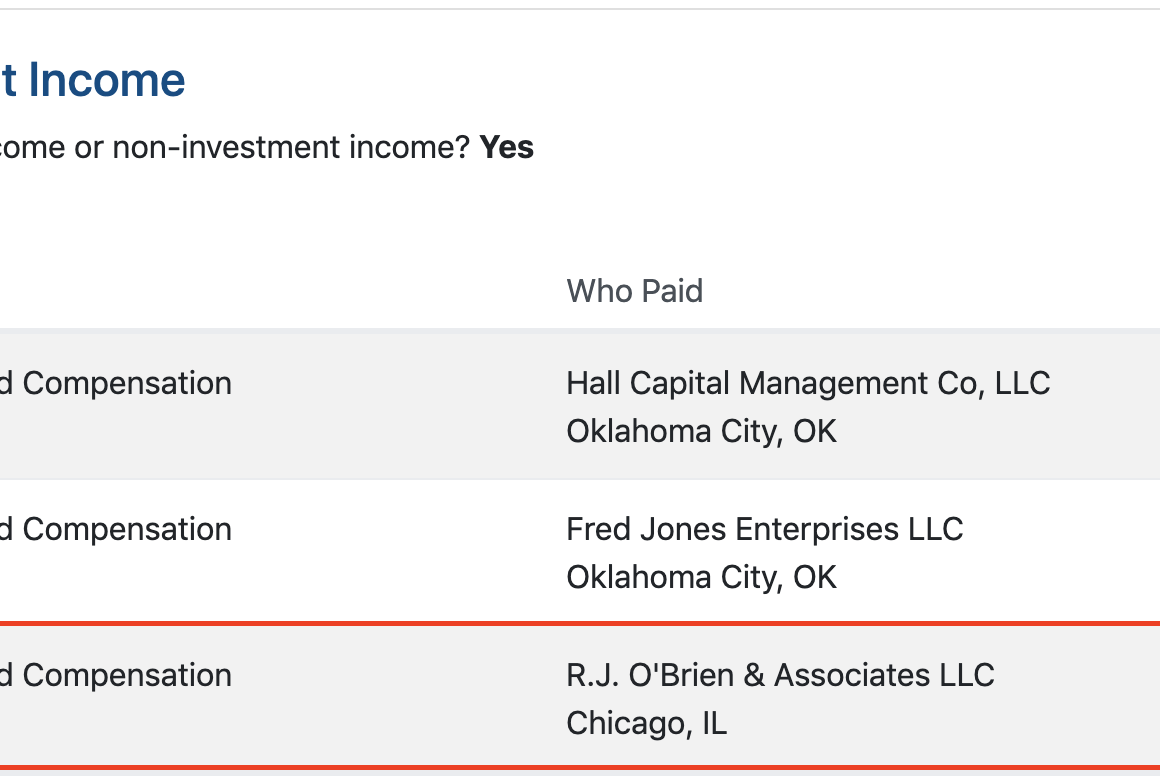Click the word "Enterprises" in second row
The height and width of the screenshot is (782, 1160).
pos(817,529)
